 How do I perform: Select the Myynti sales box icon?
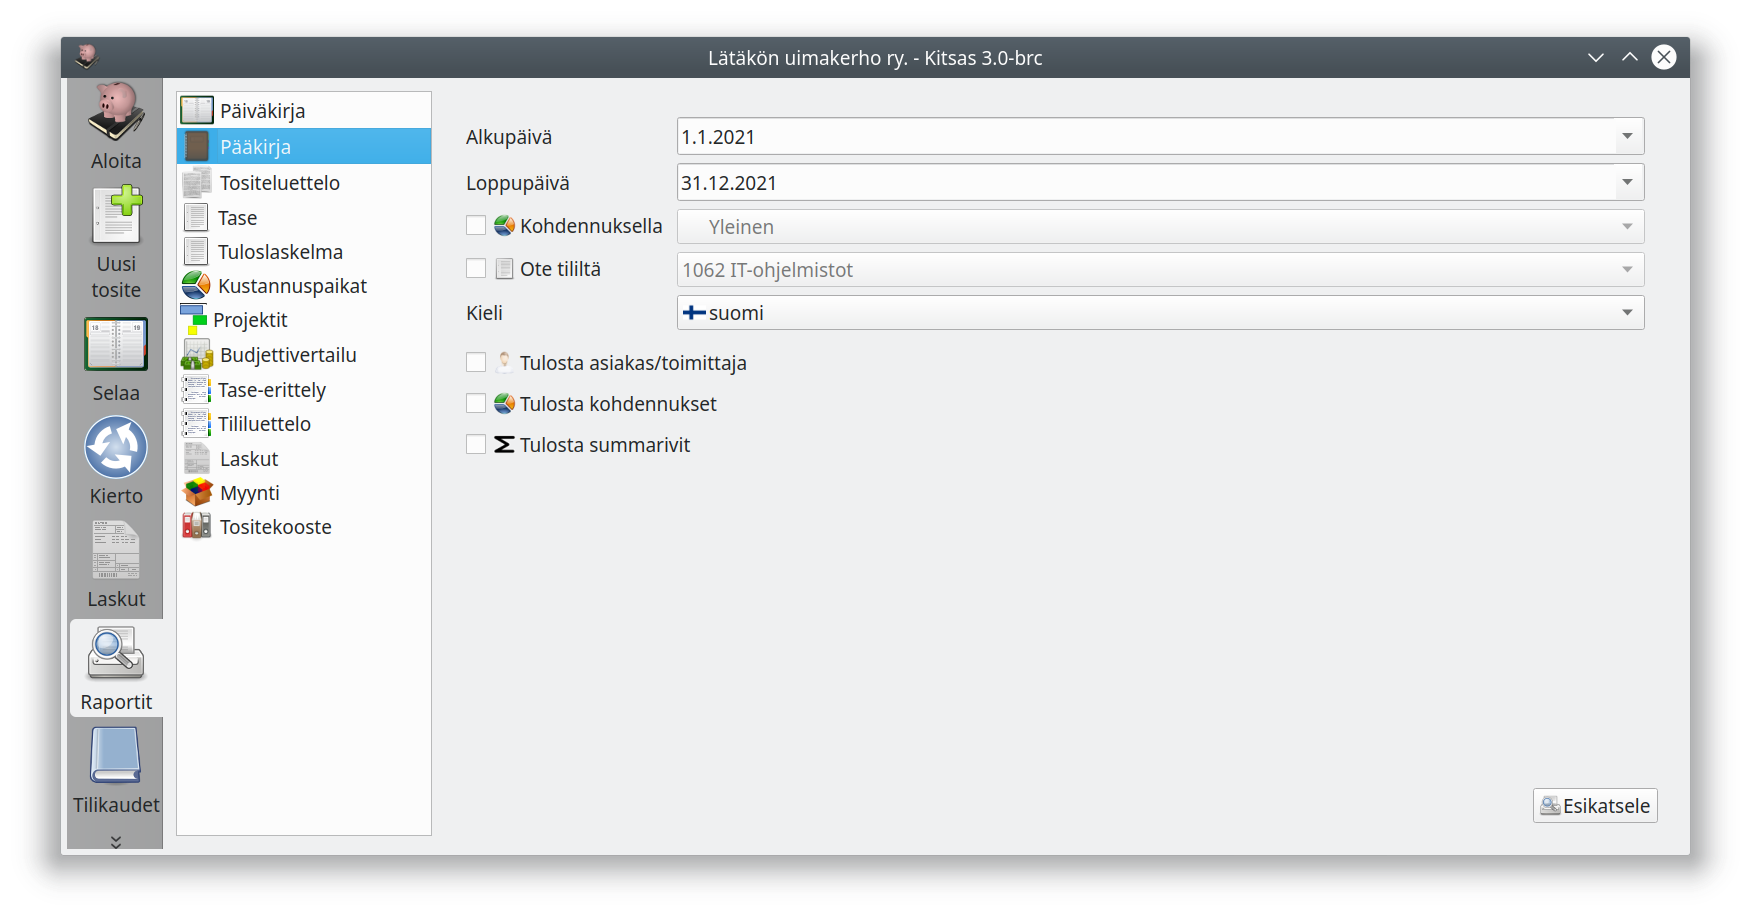tap(198, 492)
